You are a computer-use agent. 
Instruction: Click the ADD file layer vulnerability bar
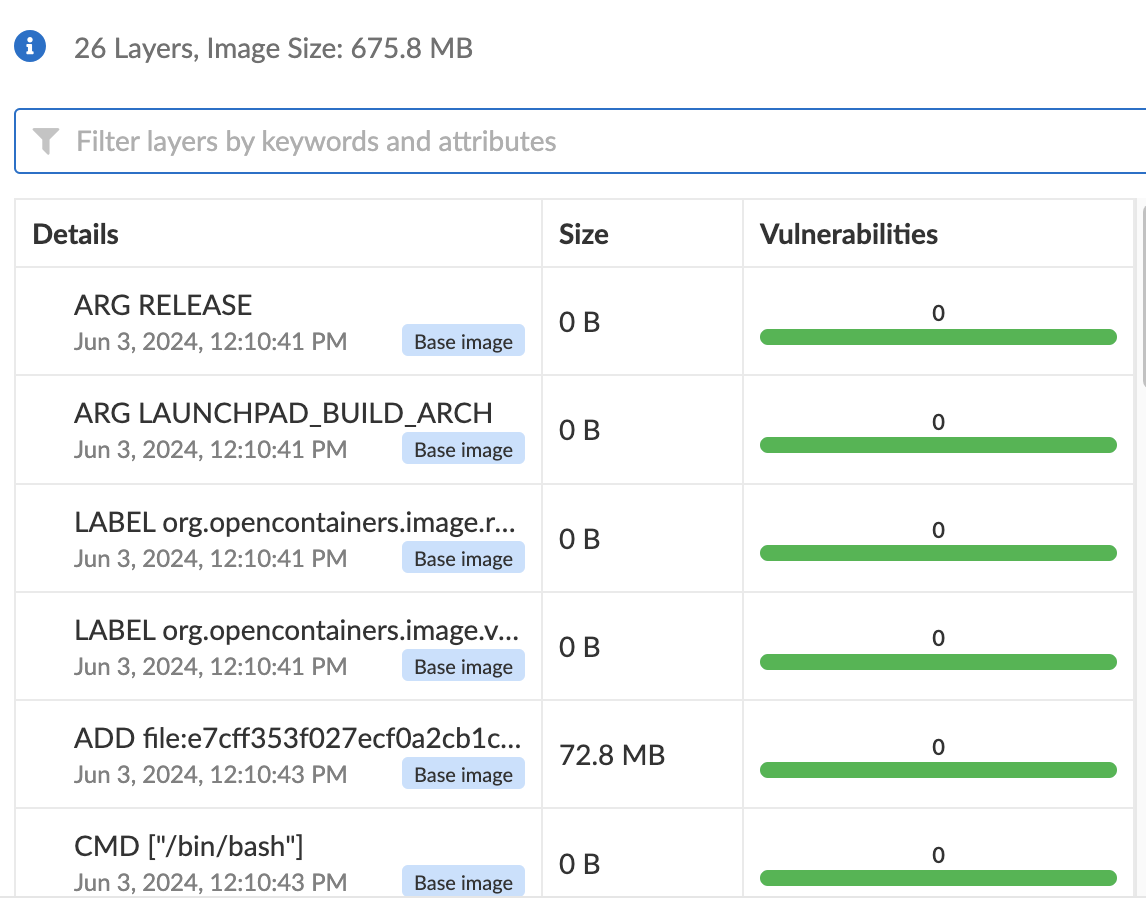938,770
